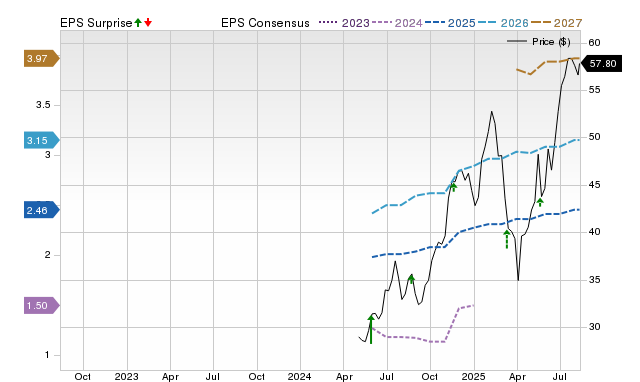Click the green surprise arrow near price 45
This screenshot has height=382, width=640.
(x=453, y=187)
